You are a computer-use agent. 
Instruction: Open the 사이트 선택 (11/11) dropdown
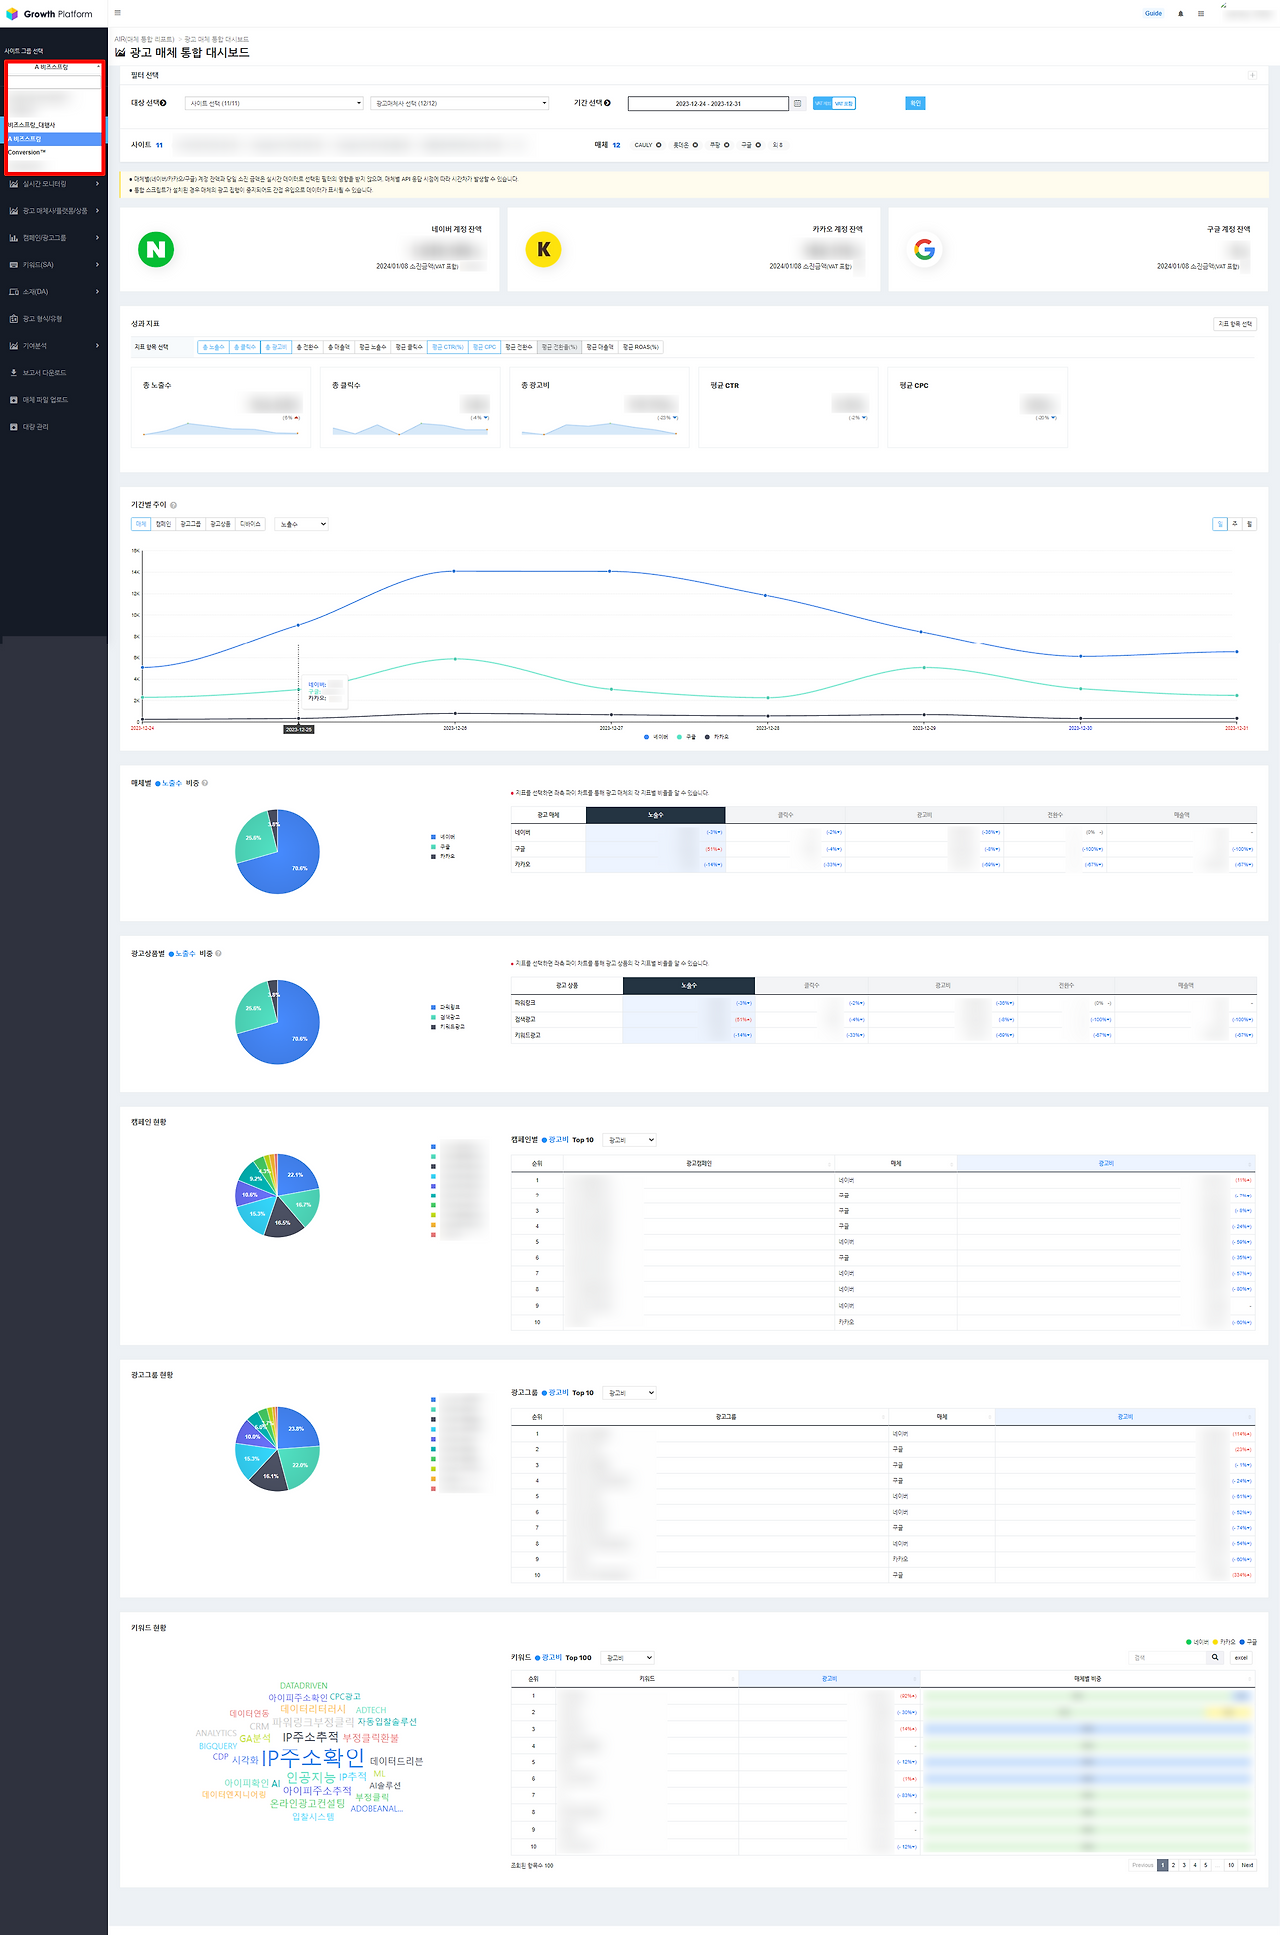click(x=274, y=103)
